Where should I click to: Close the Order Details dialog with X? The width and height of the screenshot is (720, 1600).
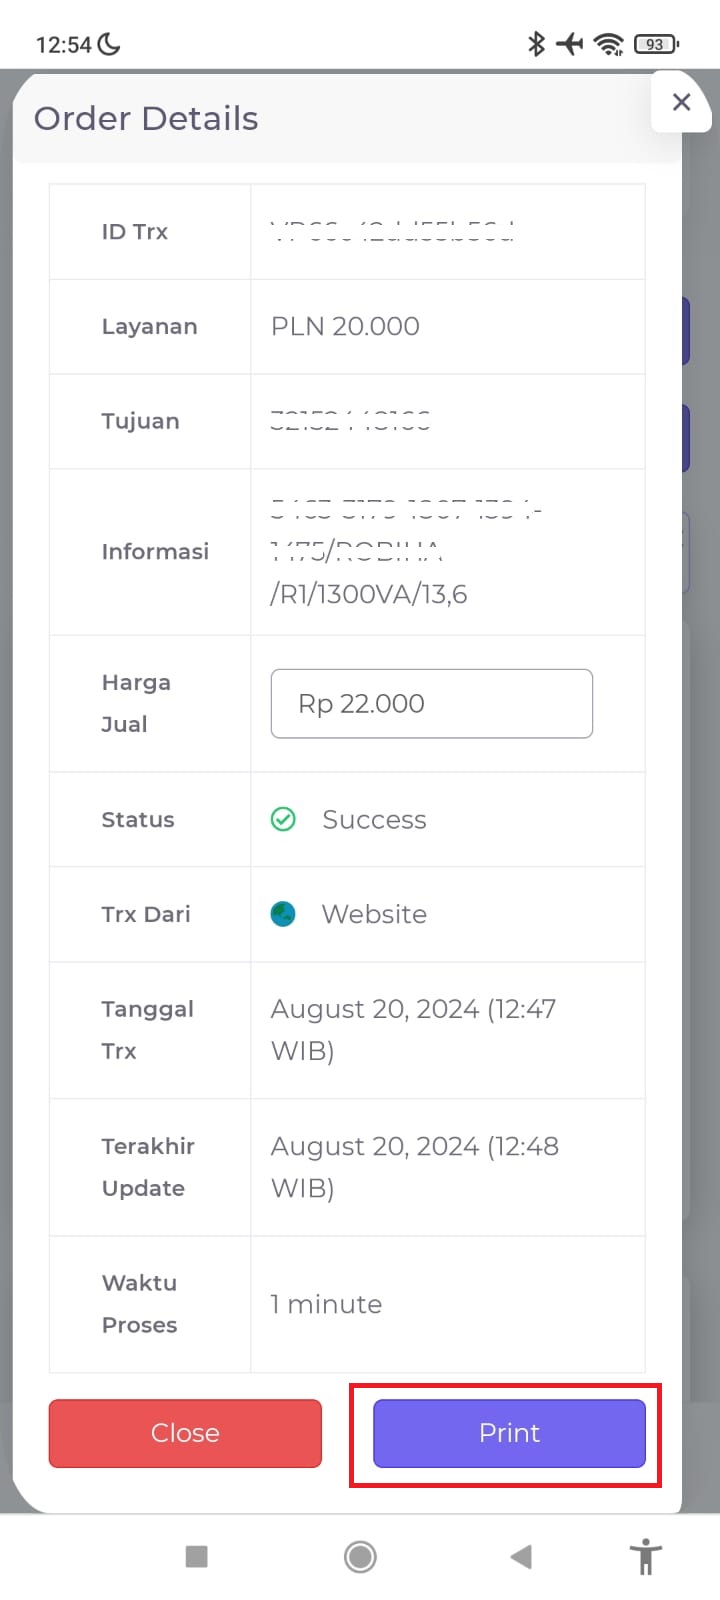point(681,102)
